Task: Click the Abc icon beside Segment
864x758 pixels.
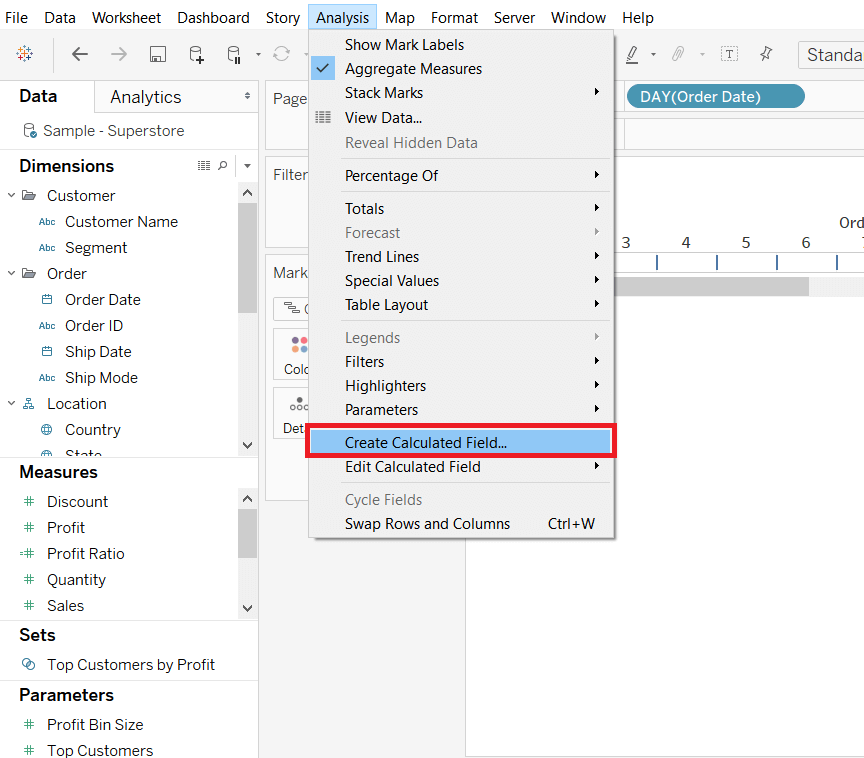Action: [x=47, y=248]
